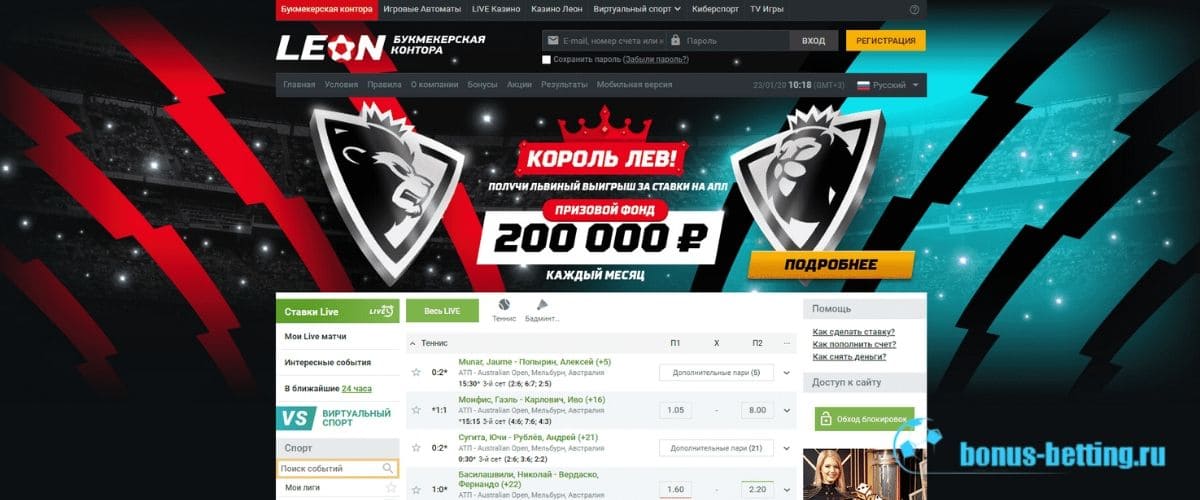Click the tennis ball sport filter icon

(504, 304)
